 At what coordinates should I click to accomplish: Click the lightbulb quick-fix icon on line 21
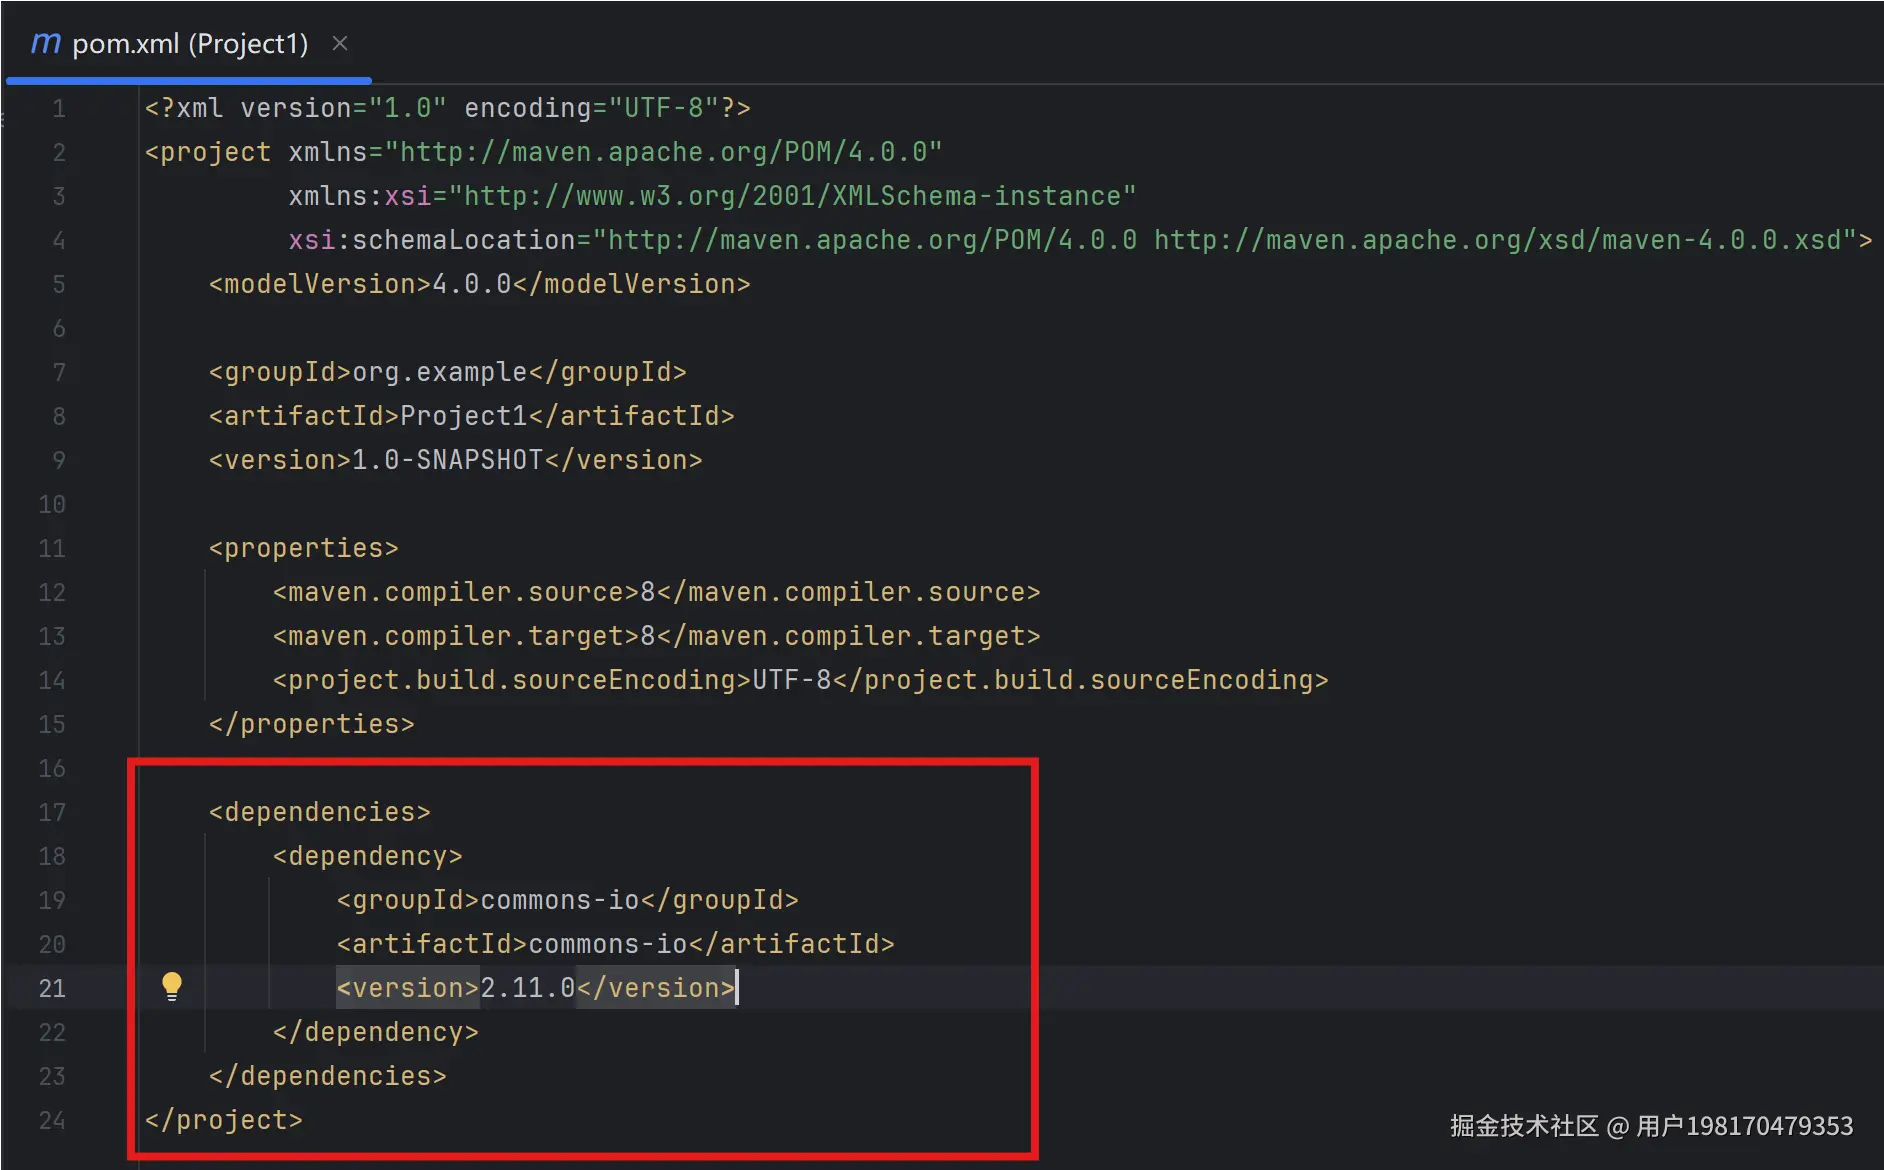pyautogui.click(x=172, y=986)
